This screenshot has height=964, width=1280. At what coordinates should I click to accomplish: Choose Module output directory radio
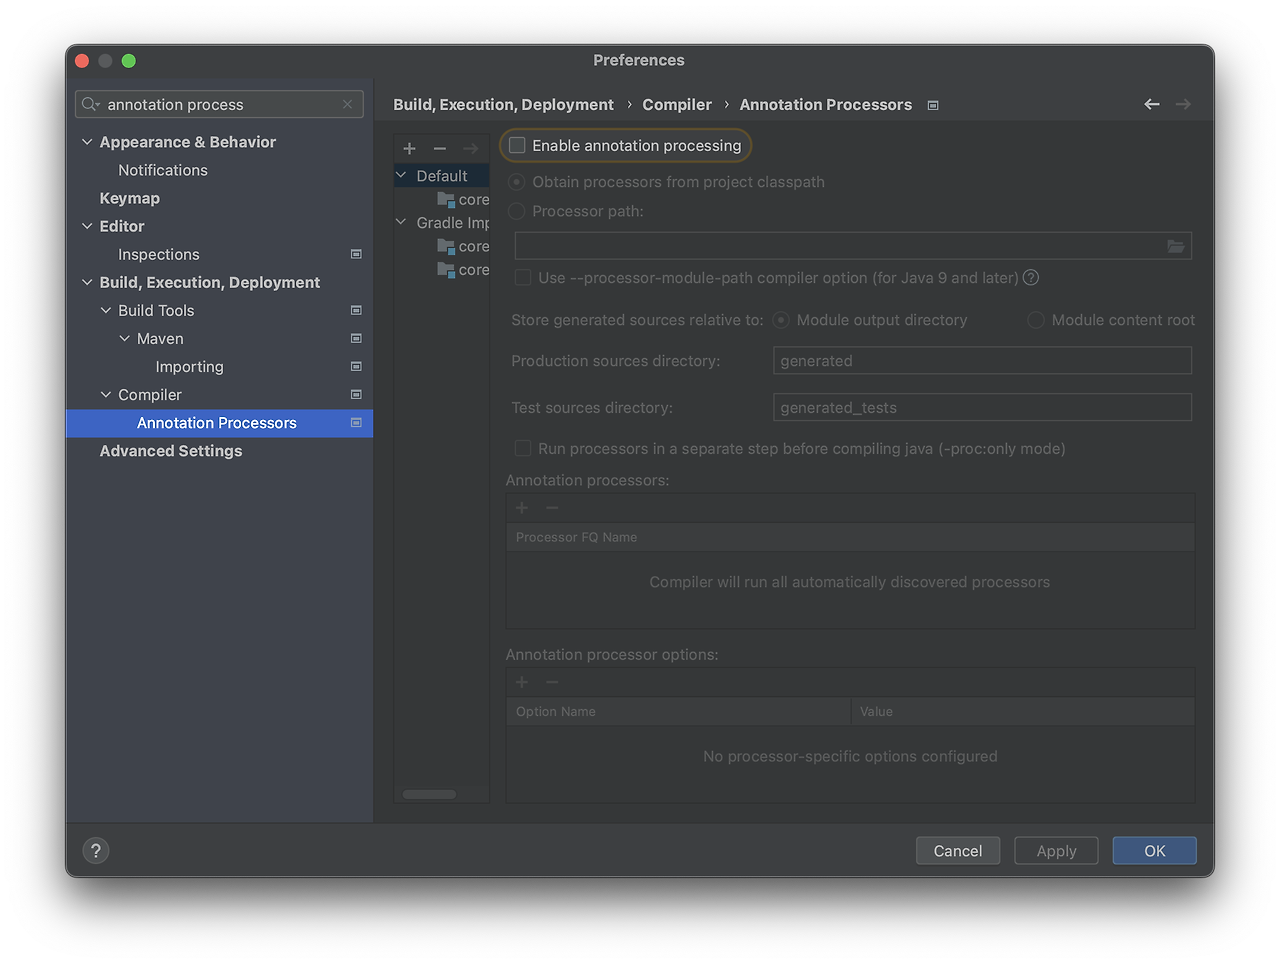click(x=781, y=320)
